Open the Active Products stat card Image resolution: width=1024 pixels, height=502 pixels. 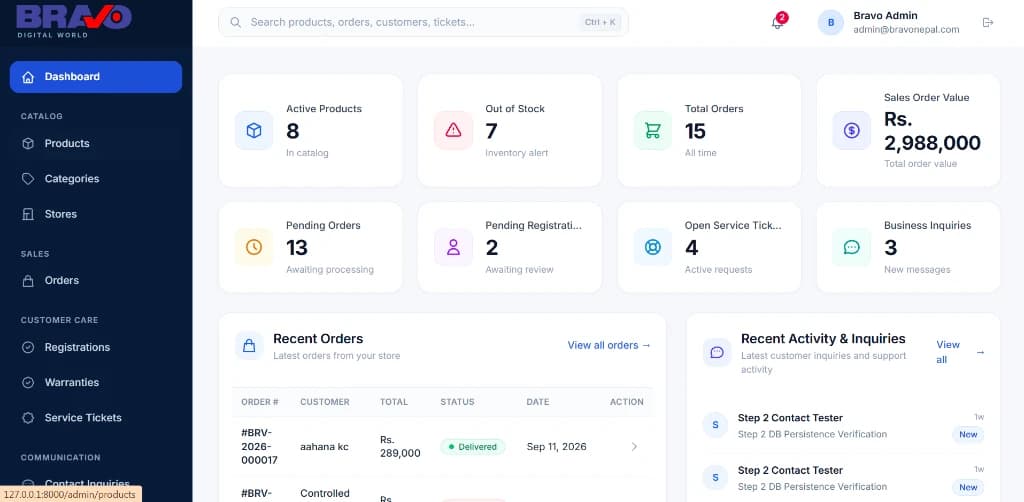(x=310, y=131)
